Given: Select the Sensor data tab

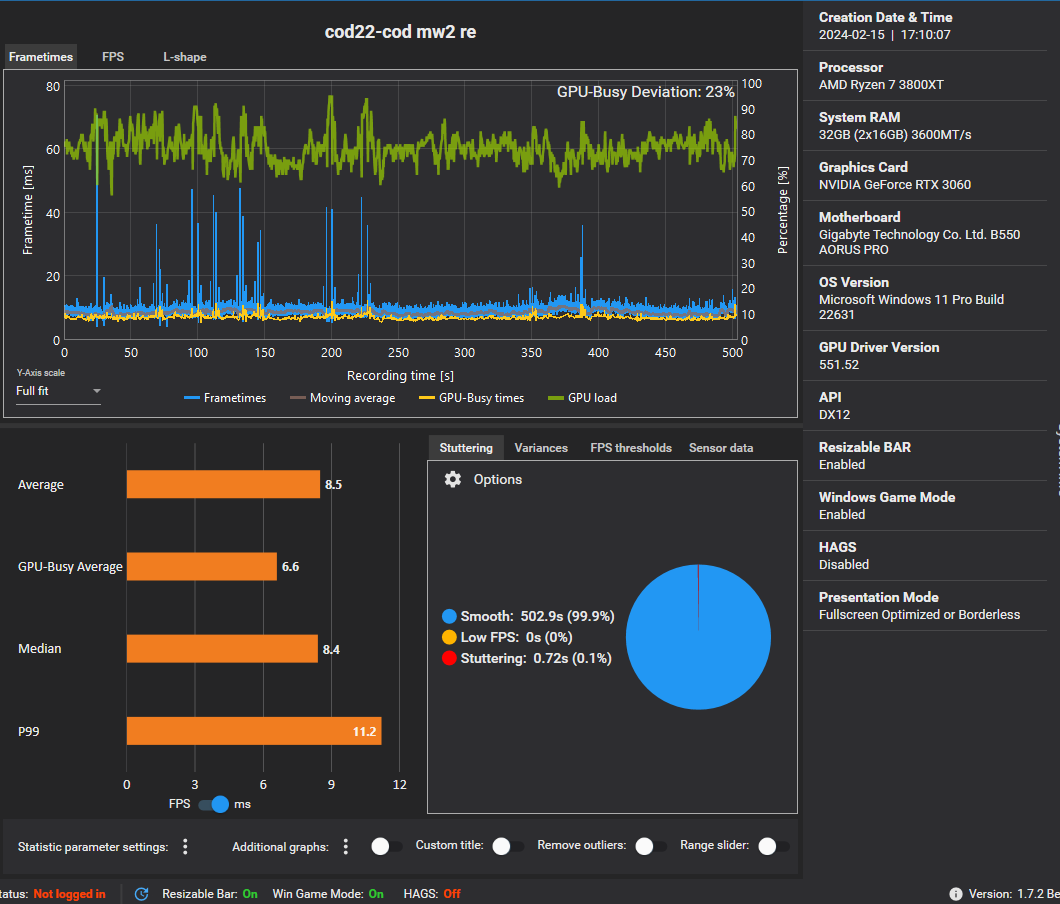Looking at the screenshot, I should (721, 448).
